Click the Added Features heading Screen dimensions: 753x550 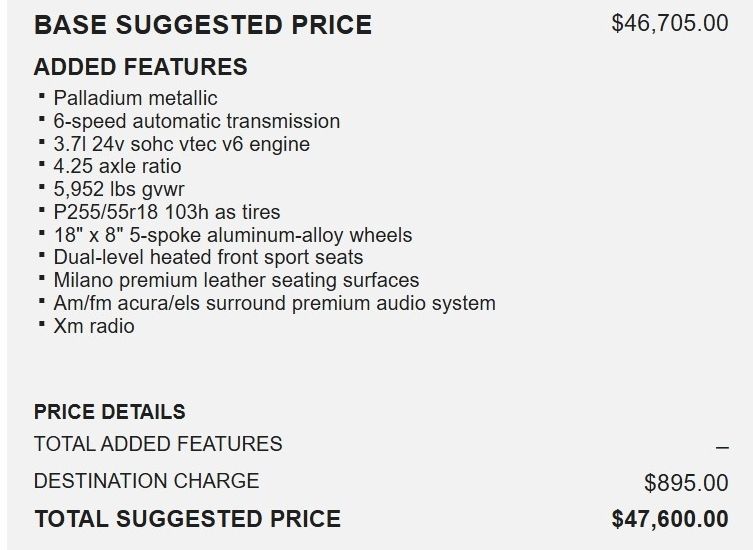click(140, 68)
